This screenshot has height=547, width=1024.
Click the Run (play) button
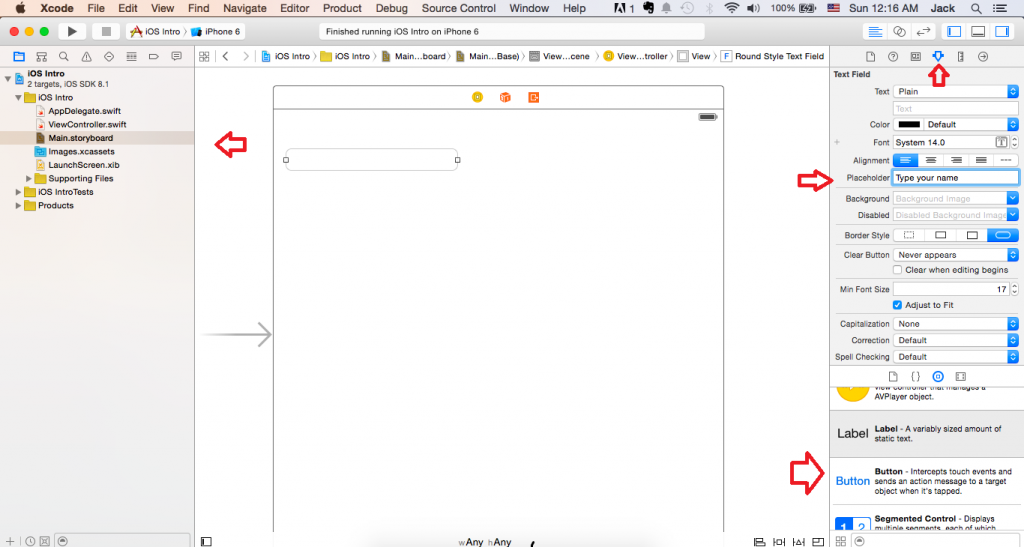[x=72, y=32]
